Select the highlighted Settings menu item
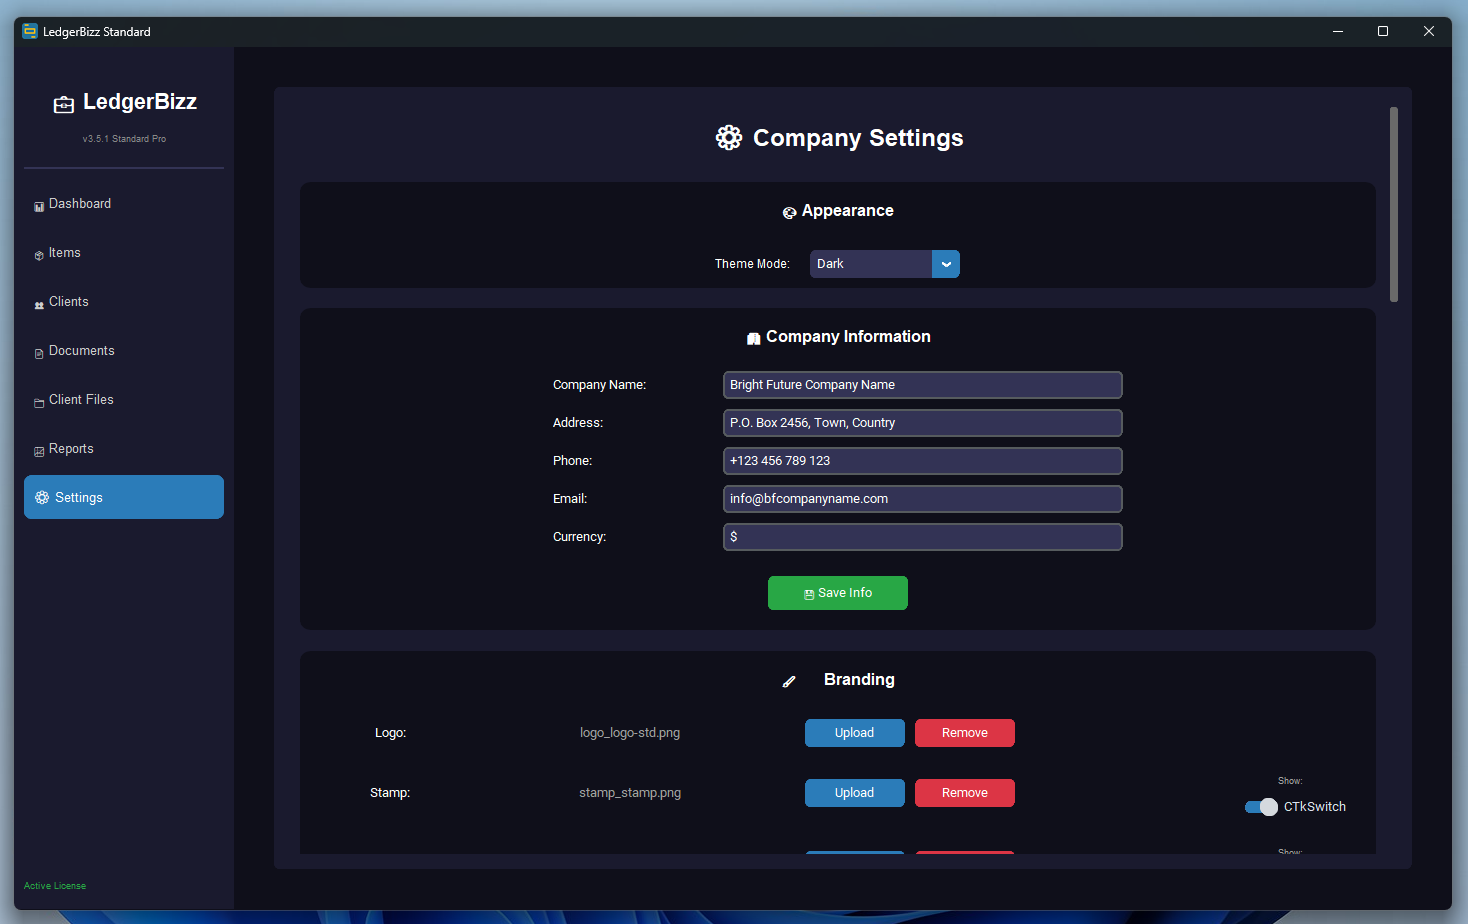This screenshot has height=924, width=1468. click(124, 497)
